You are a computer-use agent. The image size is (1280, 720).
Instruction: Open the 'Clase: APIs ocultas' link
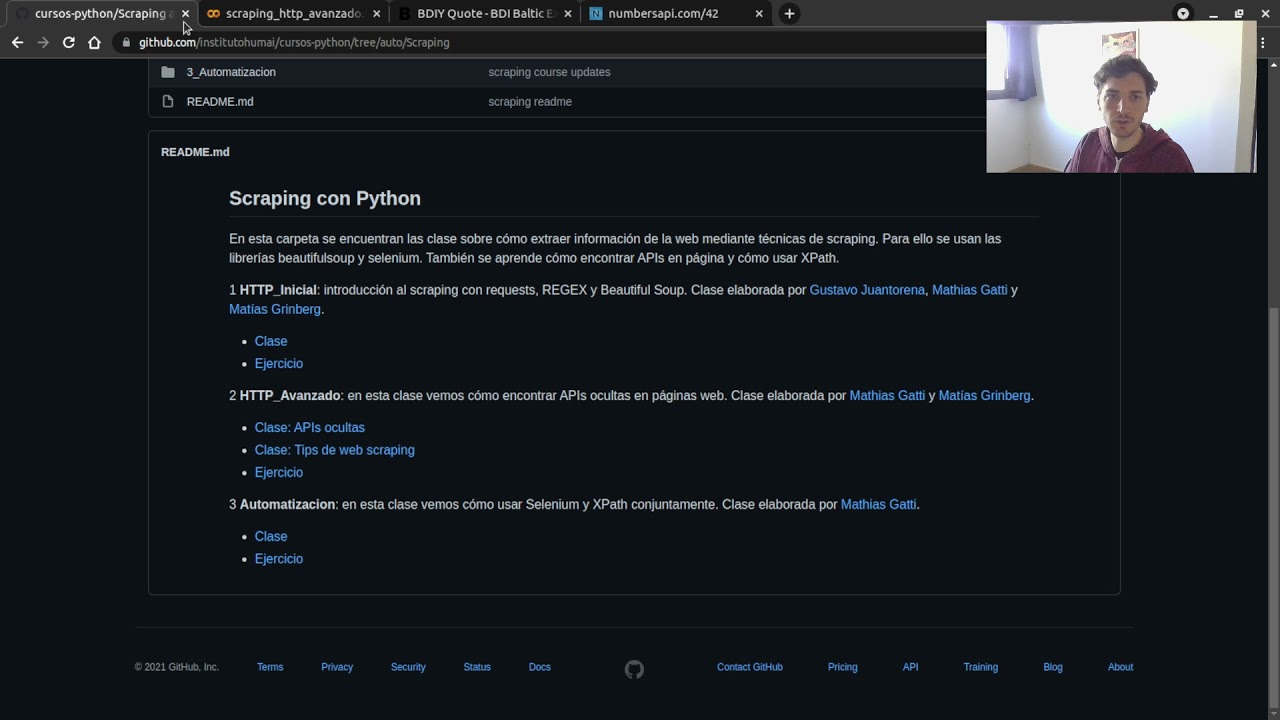click(x=310, y=427)
